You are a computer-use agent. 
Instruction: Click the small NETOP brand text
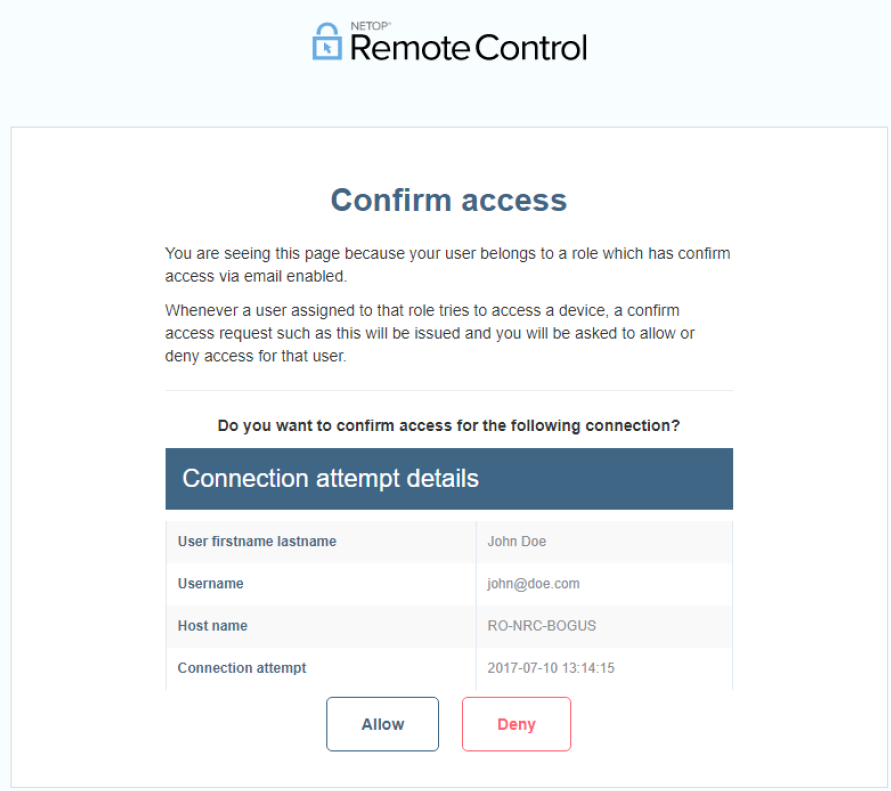pyautogui.click(x=370, y=26)
